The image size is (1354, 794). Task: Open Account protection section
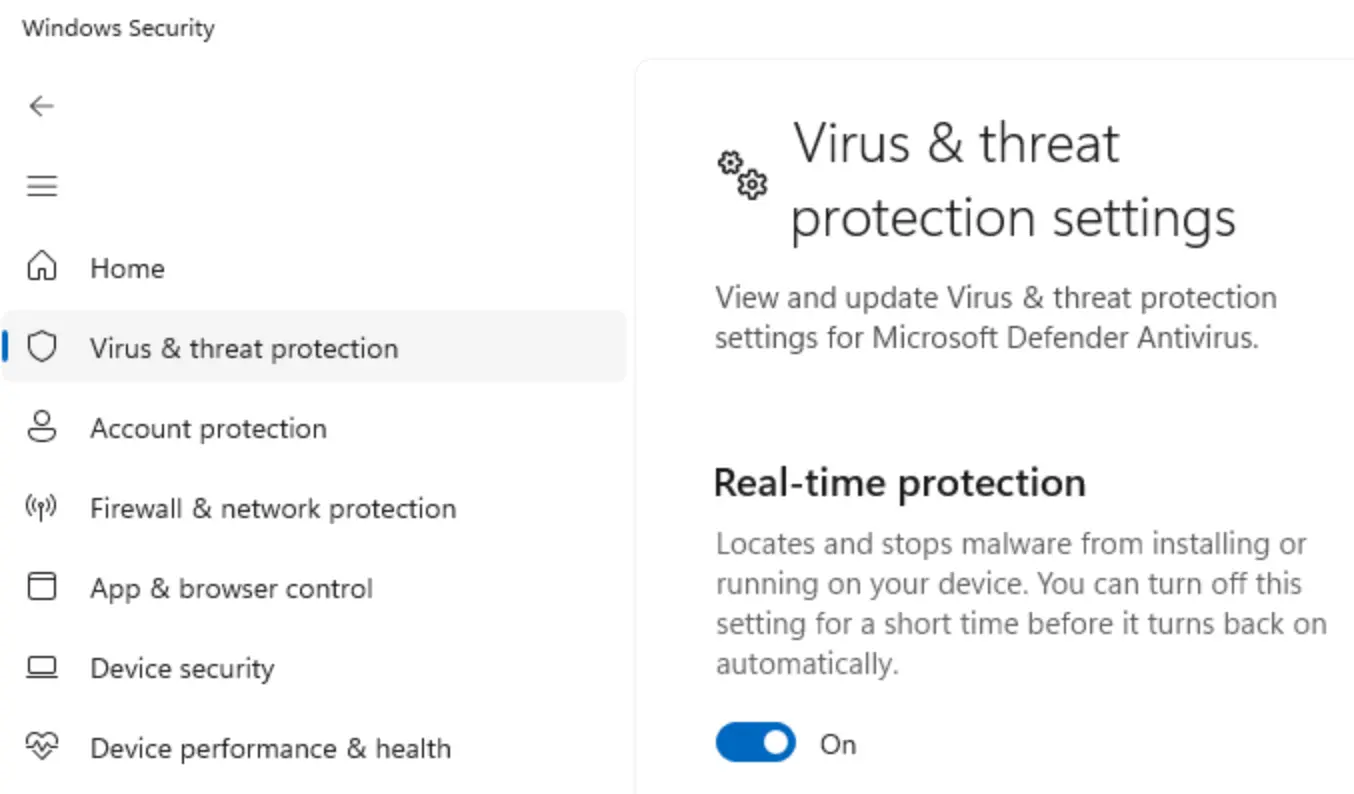208,428
